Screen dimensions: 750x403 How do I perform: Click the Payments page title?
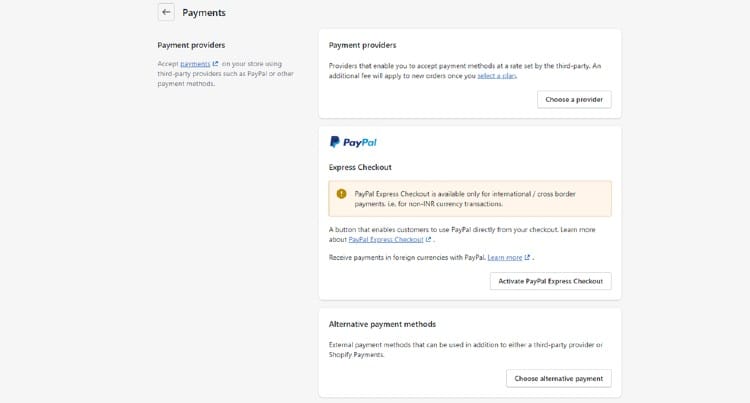click(x=204, y=13)
